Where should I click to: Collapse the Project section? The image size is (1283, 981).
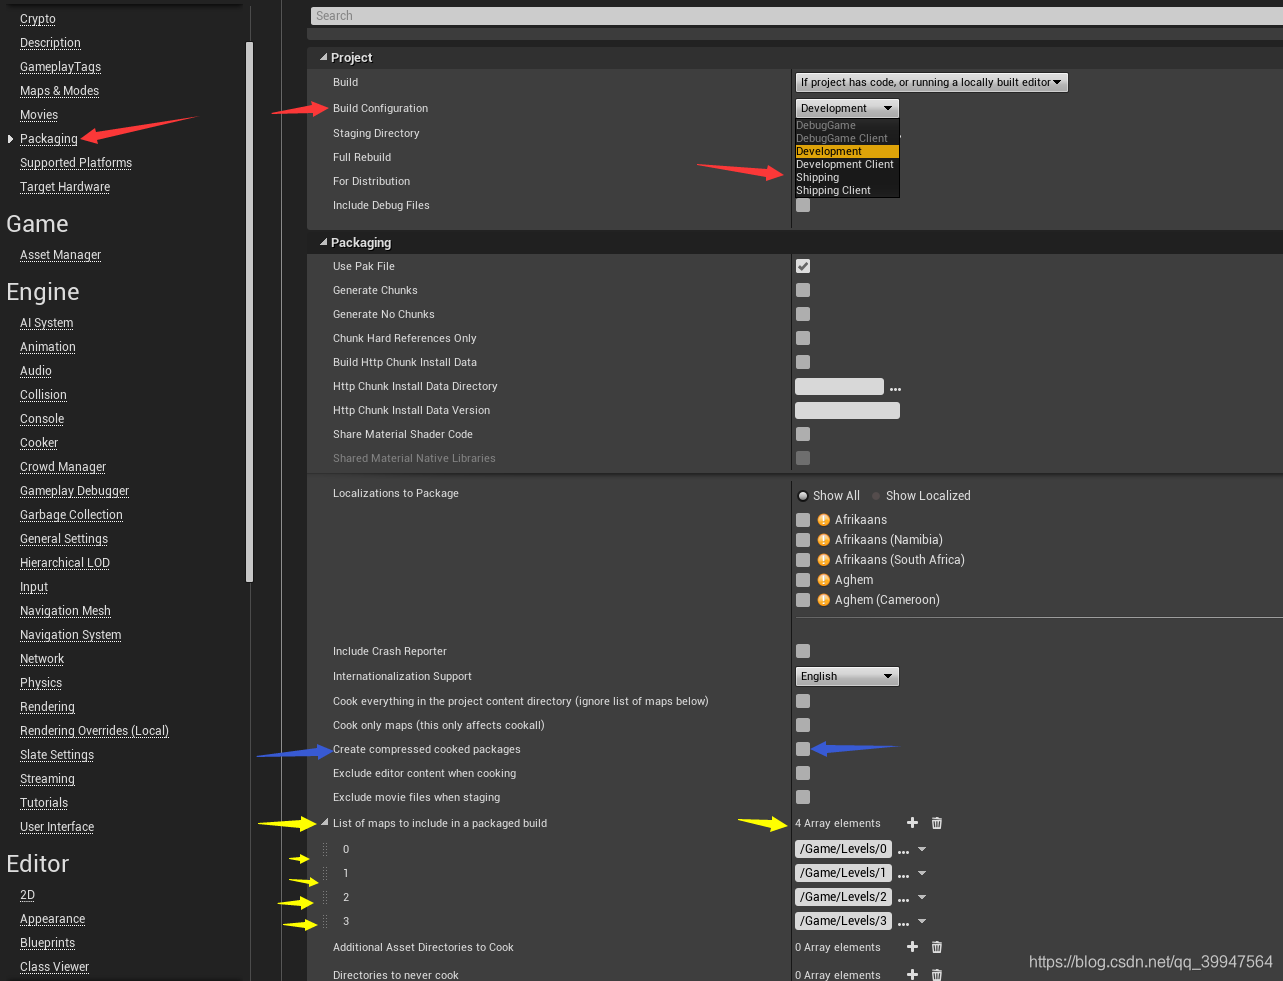323,58
